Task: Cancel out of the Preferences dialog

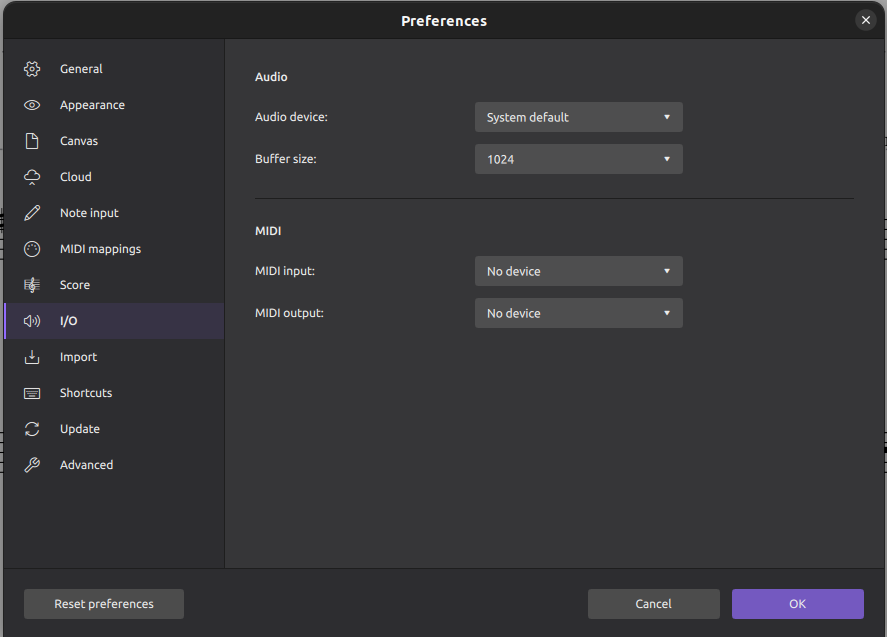Action: [x=653, y=603]
